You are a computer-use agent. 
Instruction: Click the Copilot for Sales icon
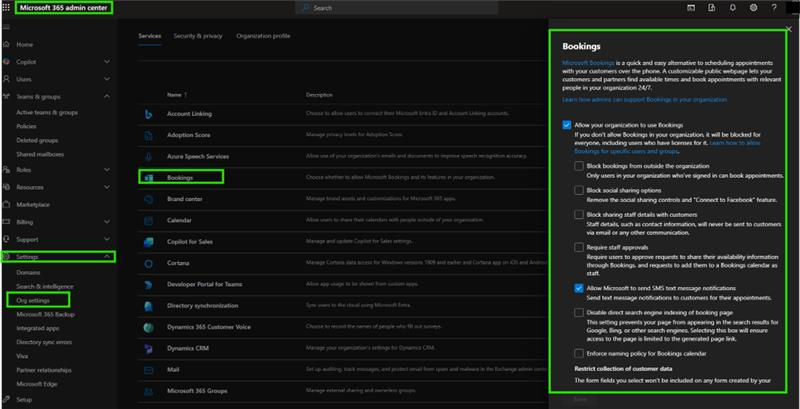(148, 242)
